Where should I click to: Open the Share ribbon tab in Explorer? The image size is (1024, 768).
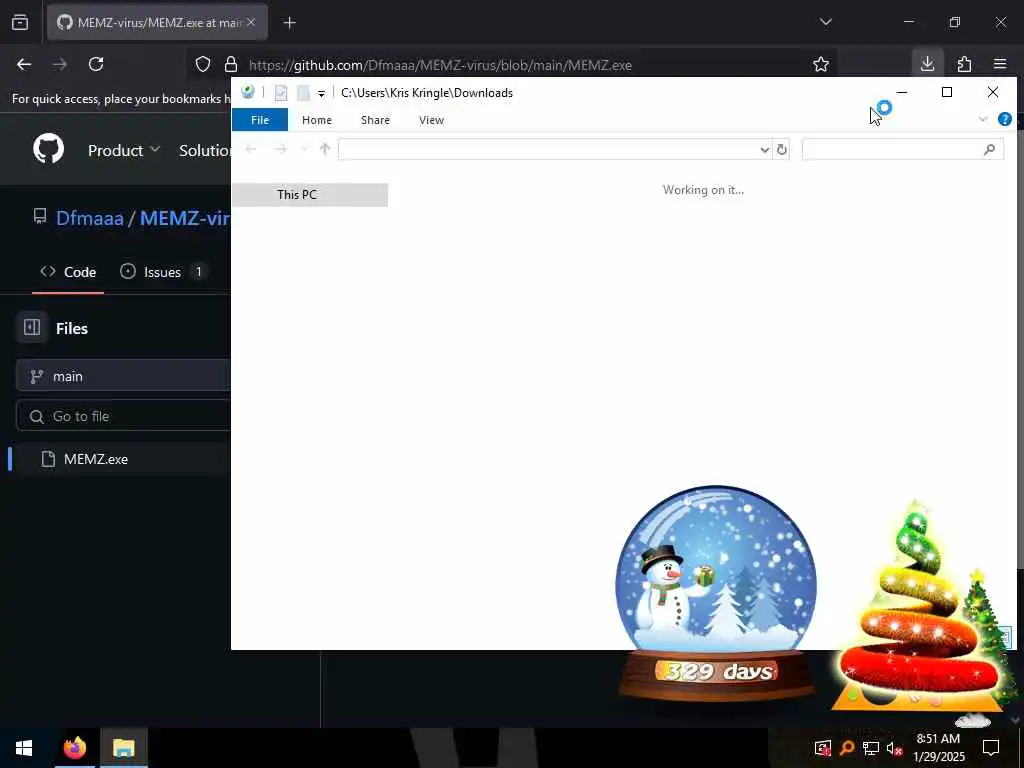[375, 120]
